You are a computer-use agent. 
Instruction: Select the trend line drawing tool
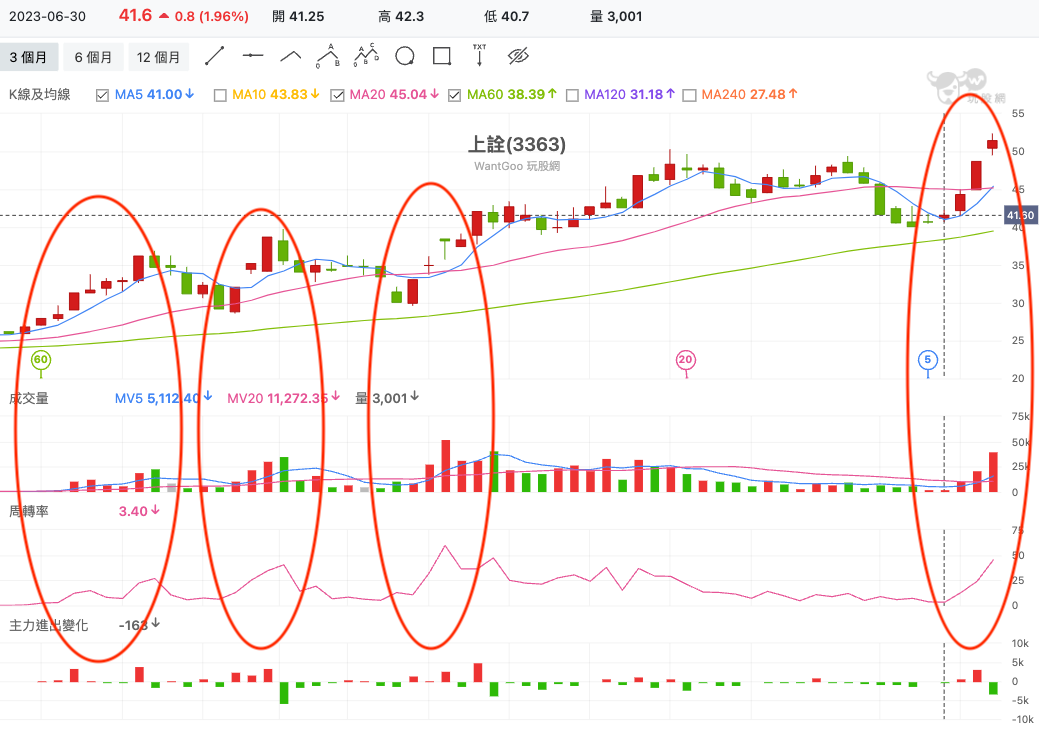point(215,56)
